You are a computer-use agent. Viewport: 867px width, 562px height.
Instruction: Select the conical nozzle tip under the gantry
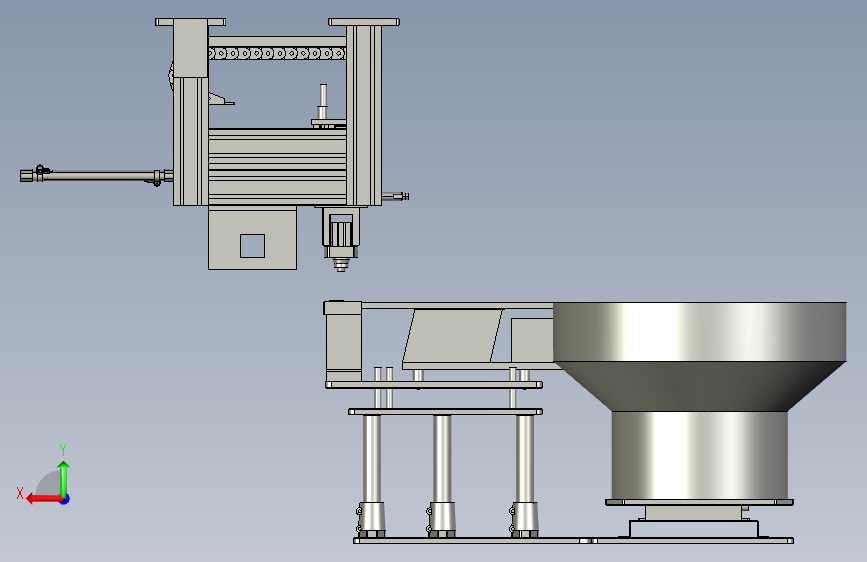click(341, 265)
